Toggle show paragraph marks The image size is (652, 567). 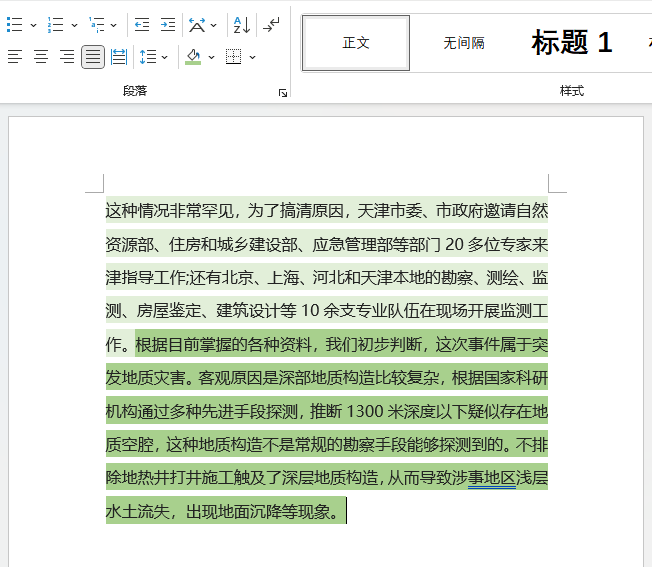(272, 25)
